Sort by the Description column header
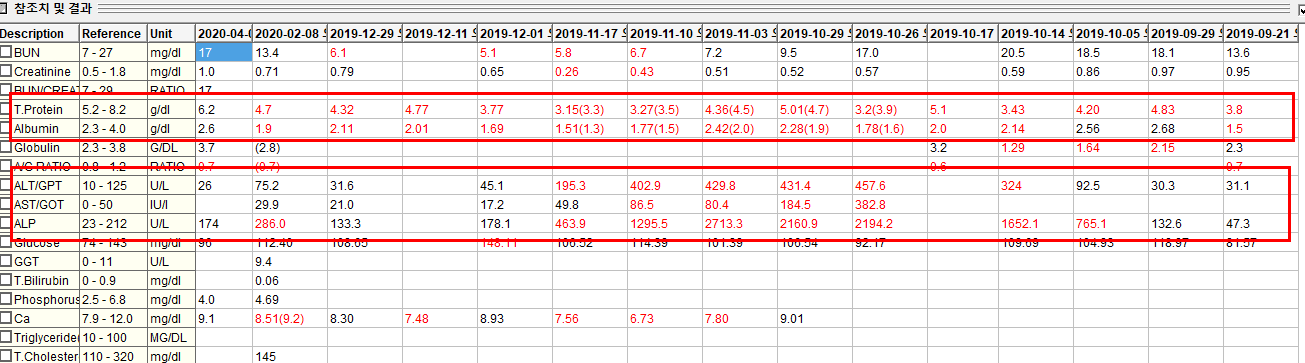 click(x=40, y=33)
